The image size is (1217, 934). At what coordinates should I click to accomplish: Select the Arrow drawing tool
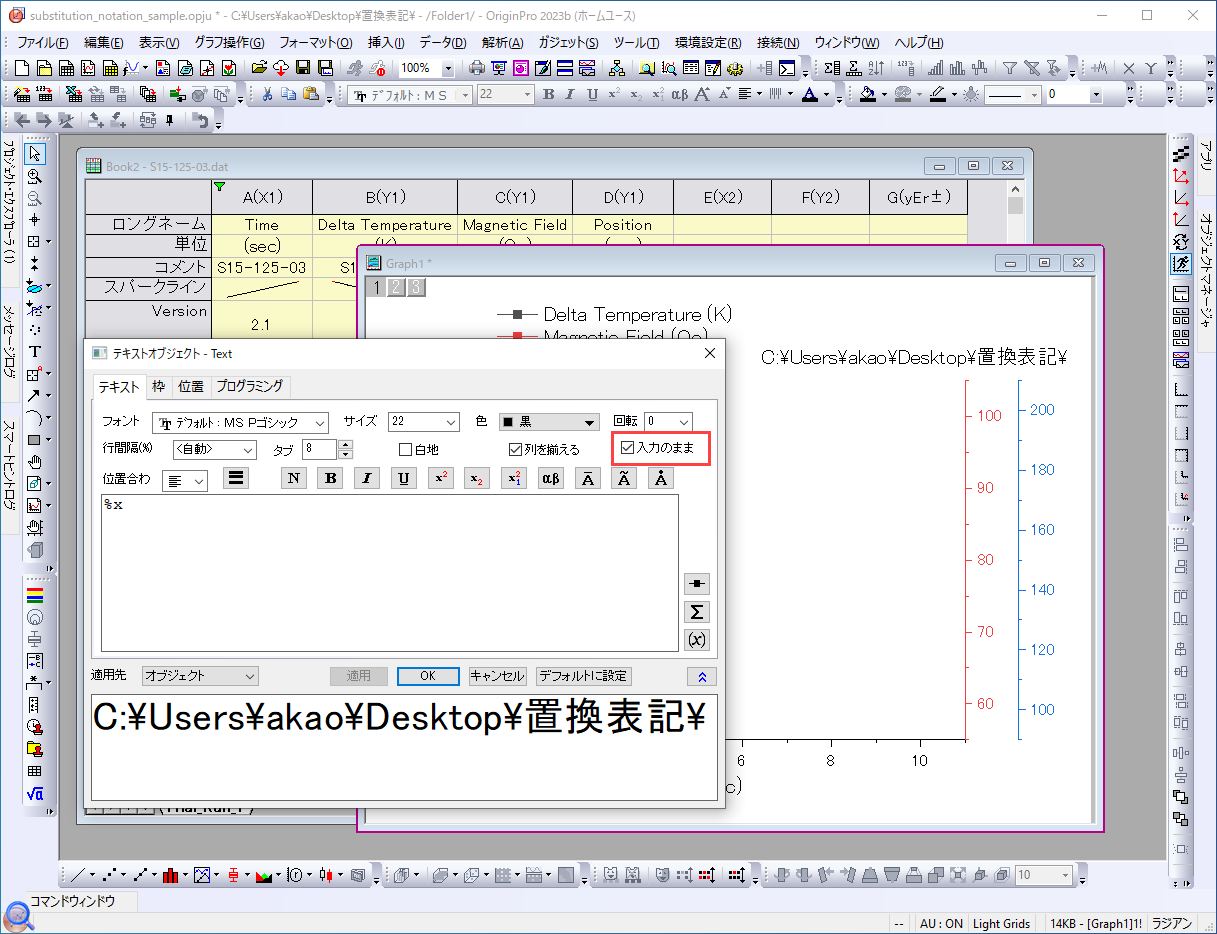coord(34,396)
